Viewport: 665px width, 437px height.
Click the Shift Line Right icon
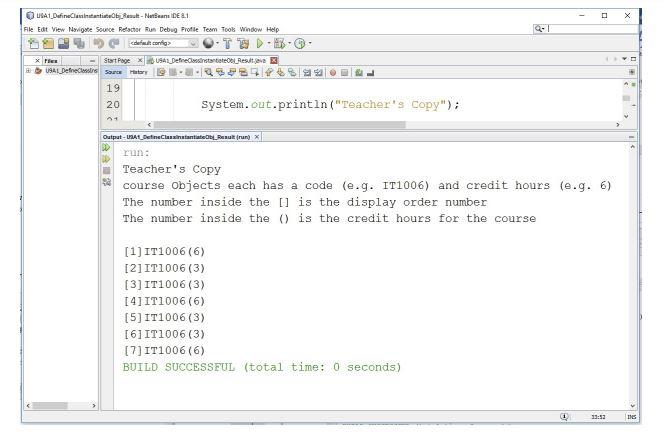coord(319,73)
